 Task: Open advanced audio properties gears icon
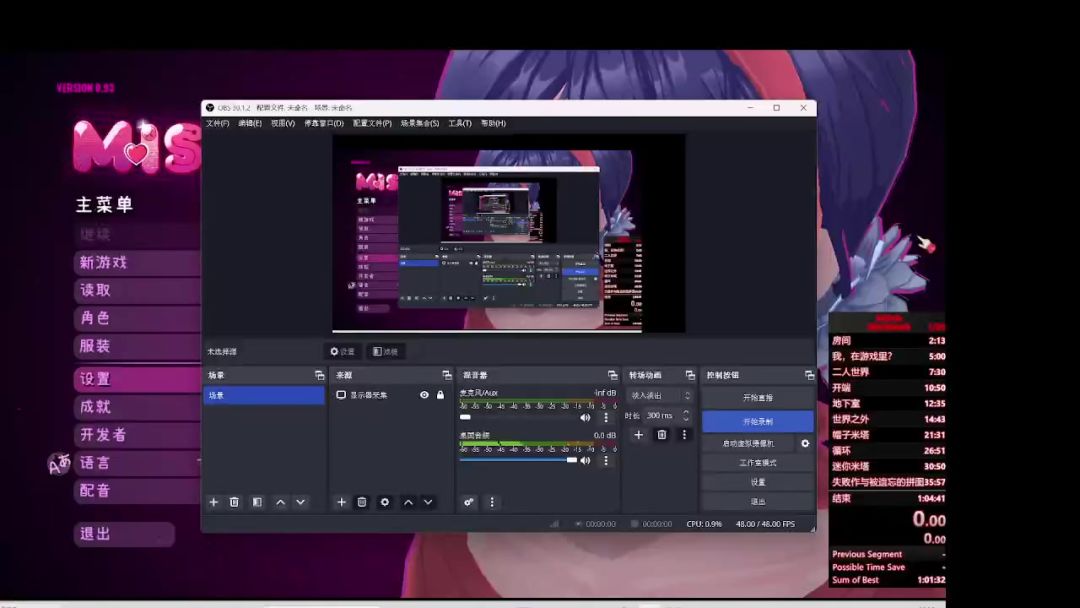pos(468,502)
